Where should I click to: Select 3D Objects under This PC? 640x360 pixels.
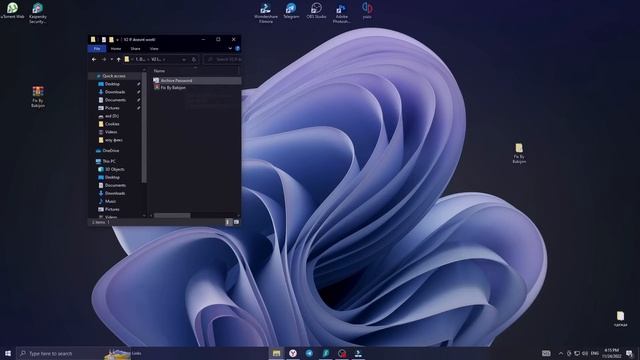115,169
